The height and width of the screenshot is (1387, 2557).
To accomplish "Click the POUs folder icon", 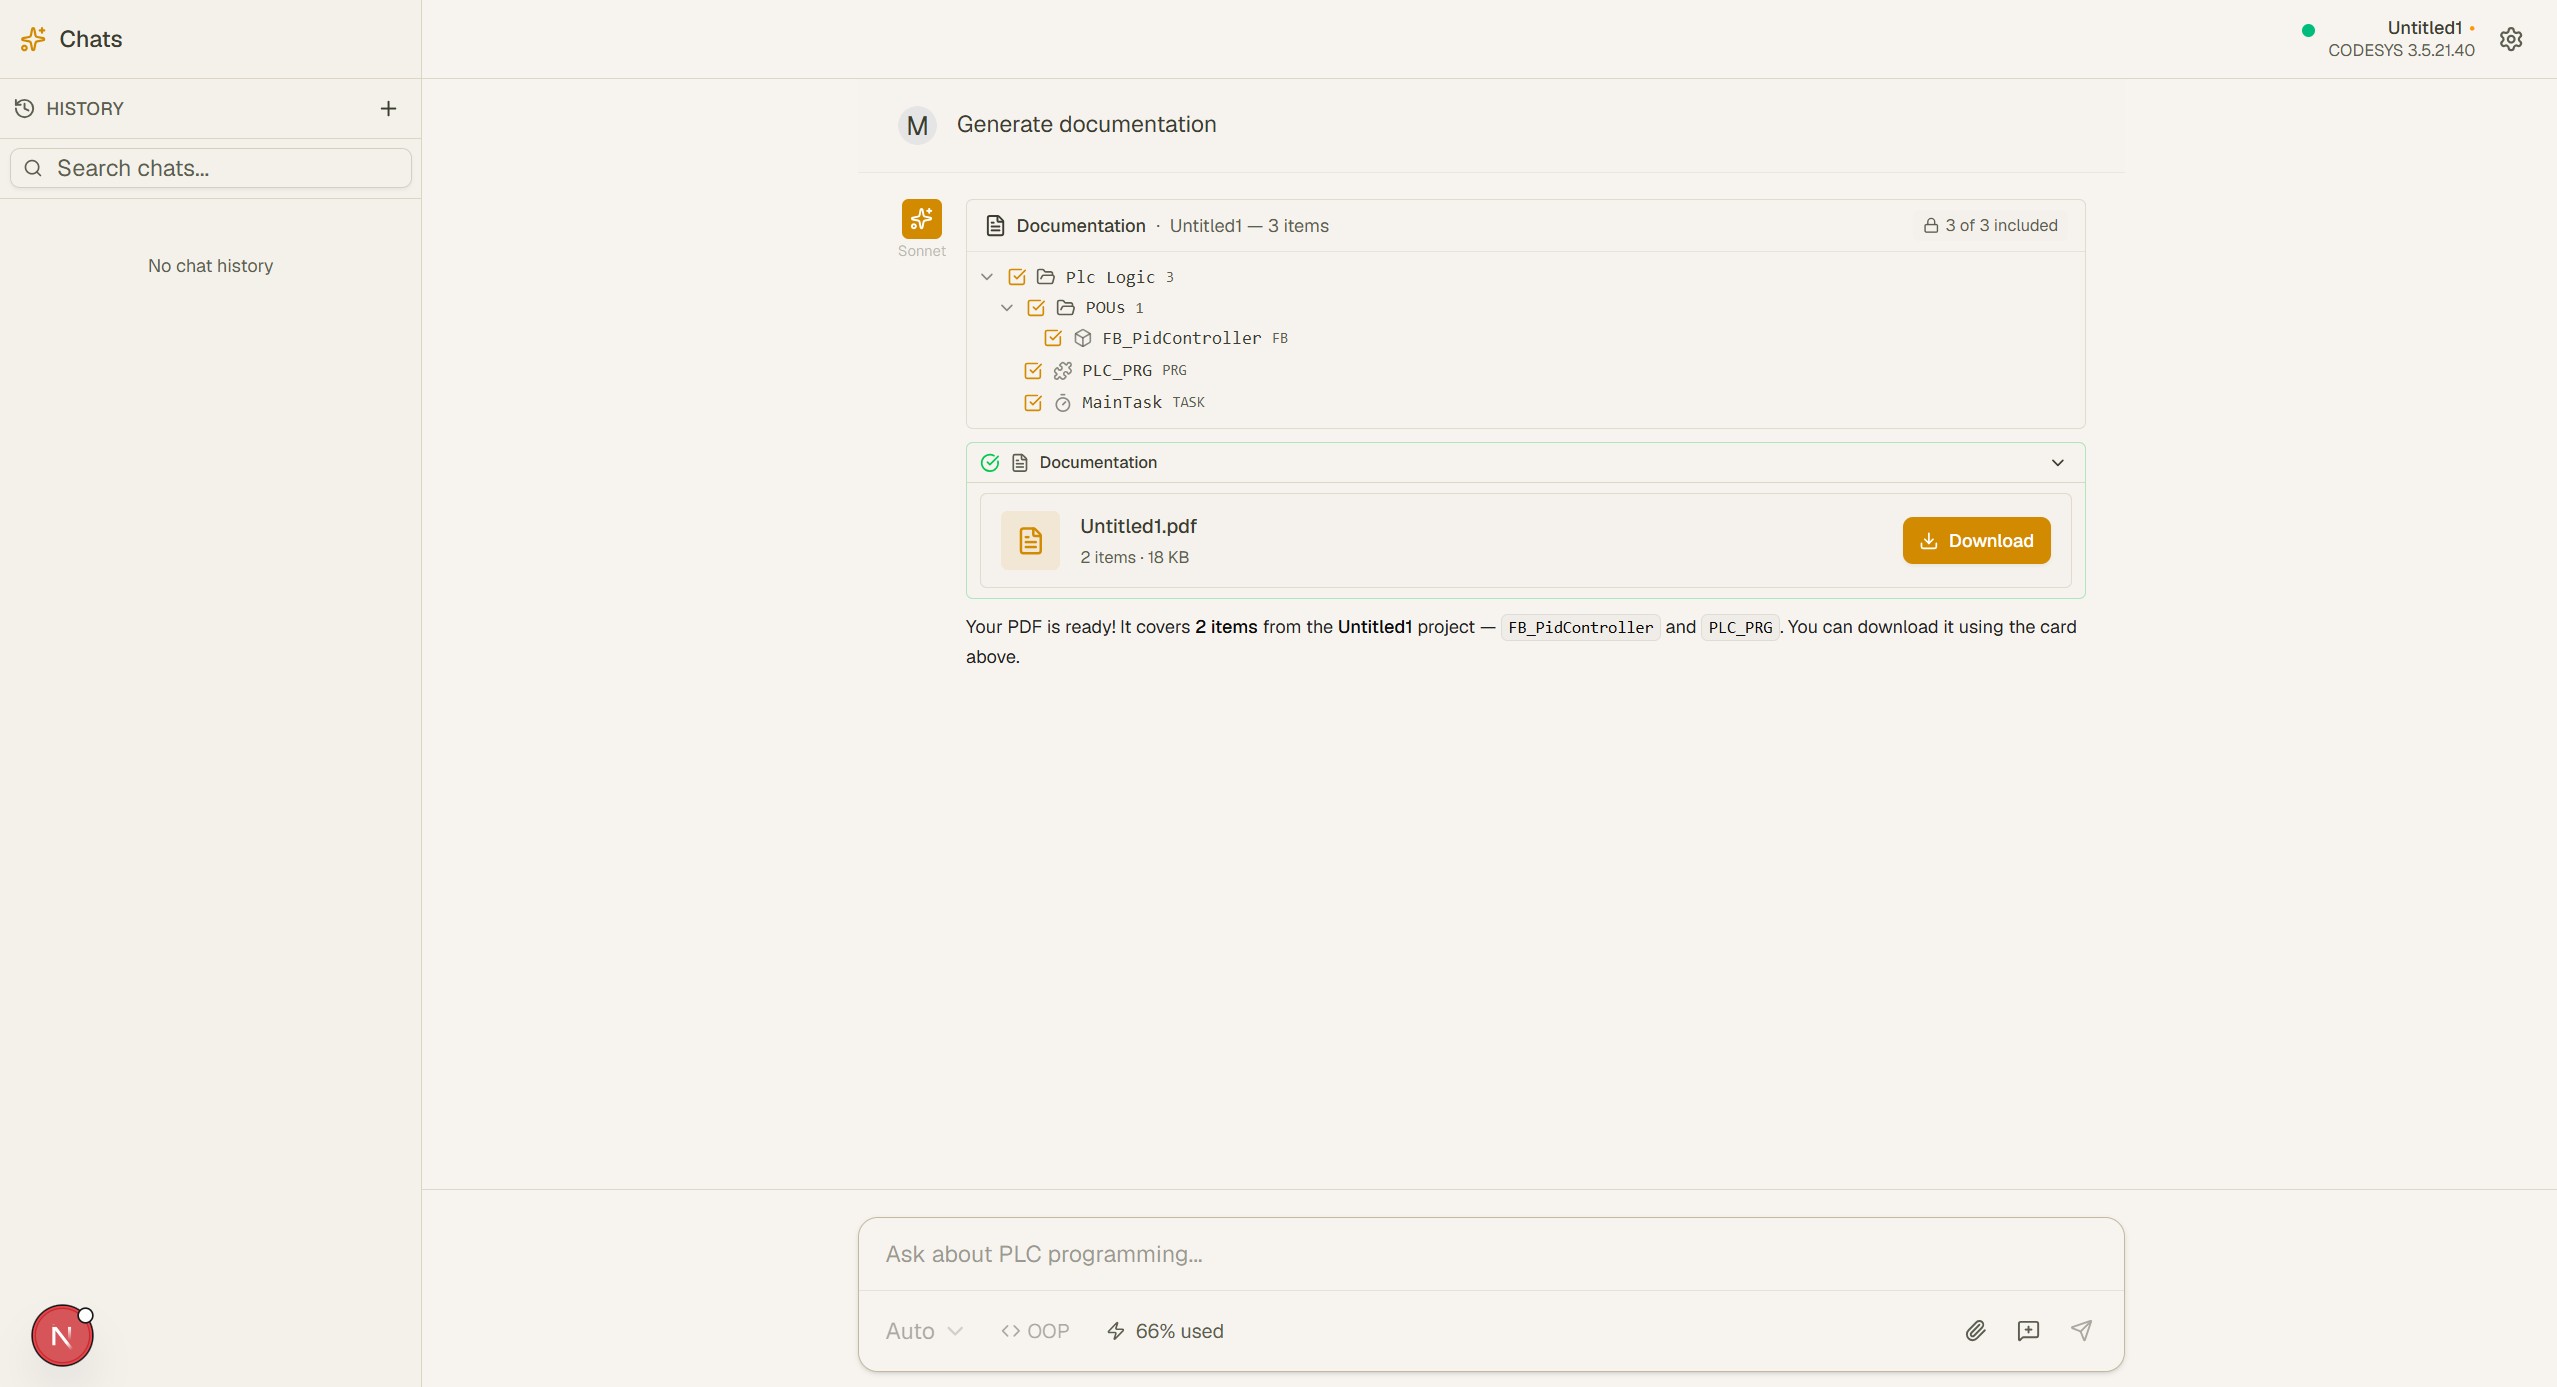I will (x=1066, y=307).
